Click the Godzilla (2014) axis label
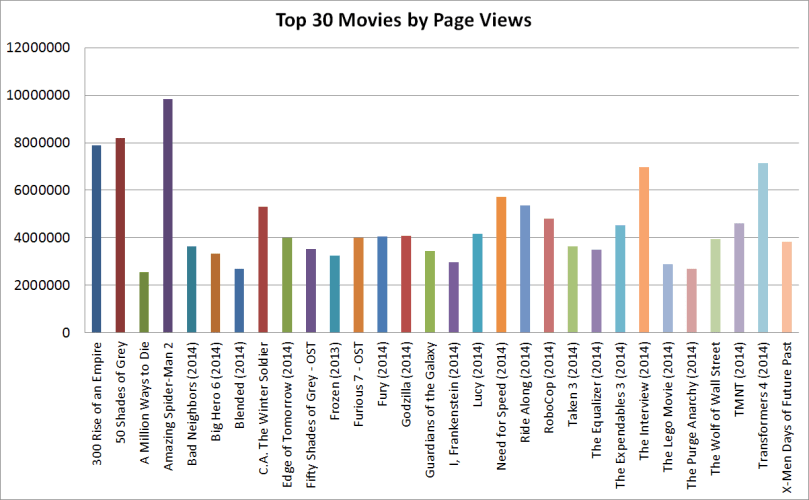The height and width of the screenshot is (500, 809). [x=407, y=384]
